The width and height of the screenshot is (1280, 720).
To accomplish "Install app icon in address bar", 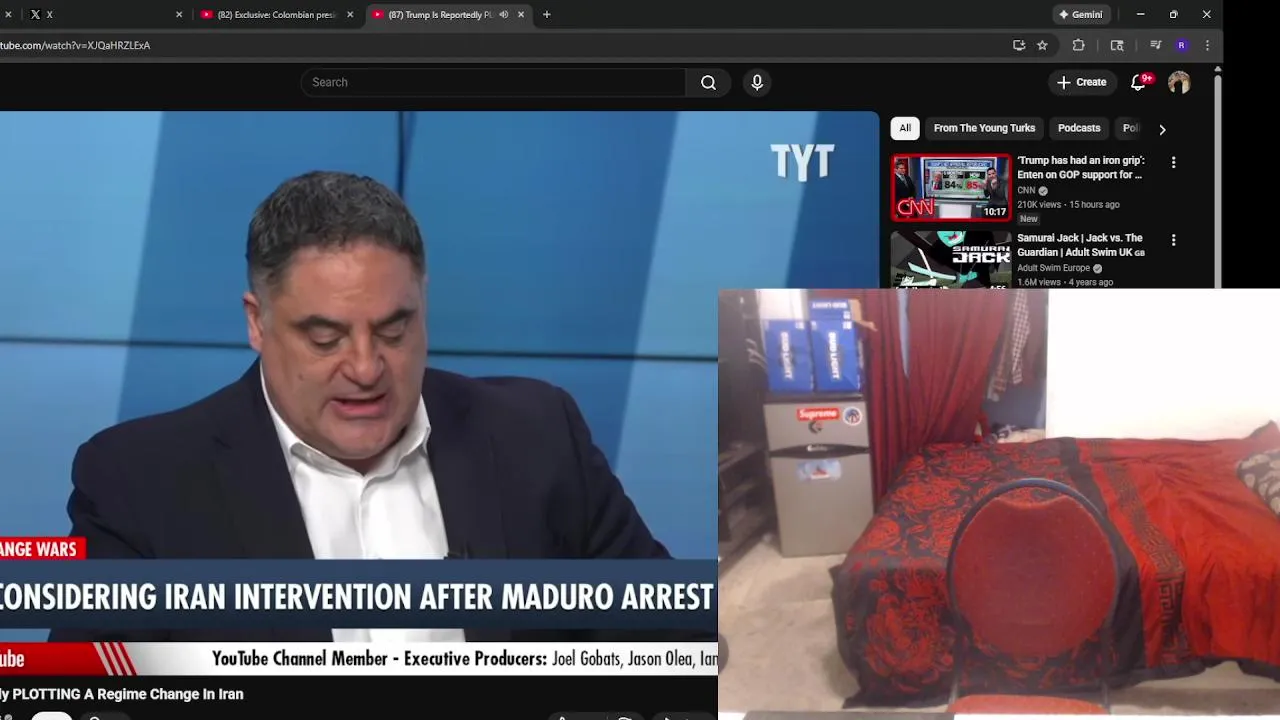I will click(x=1019, y=45).
